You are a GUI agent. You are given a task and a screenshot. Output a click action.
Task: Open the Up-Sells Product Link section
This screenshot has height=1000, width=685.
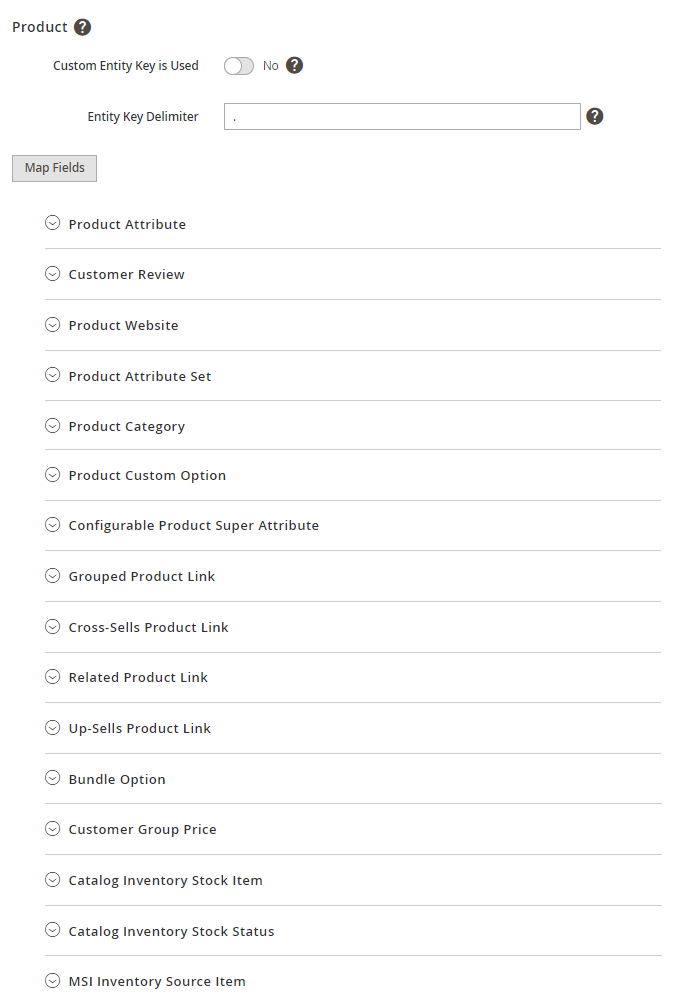tap(139, 728)
